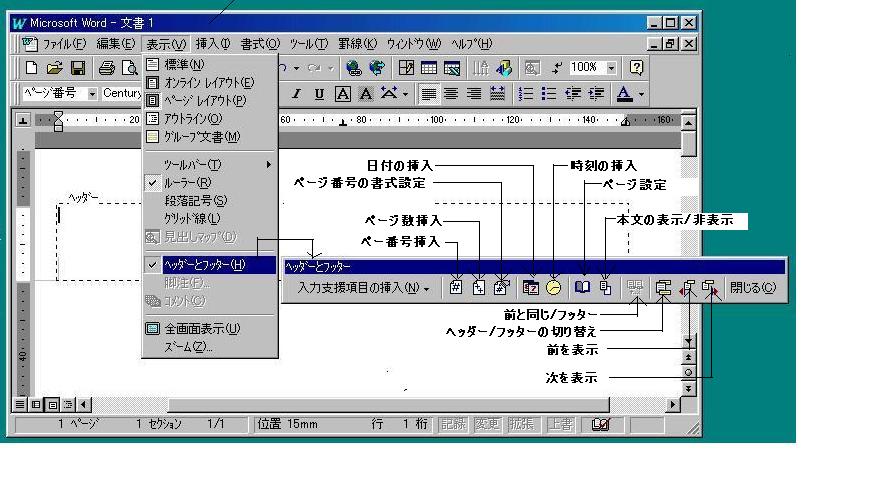Click the vertical scrollbar up arrow
The image size is (895, 478).
[689, 122]
